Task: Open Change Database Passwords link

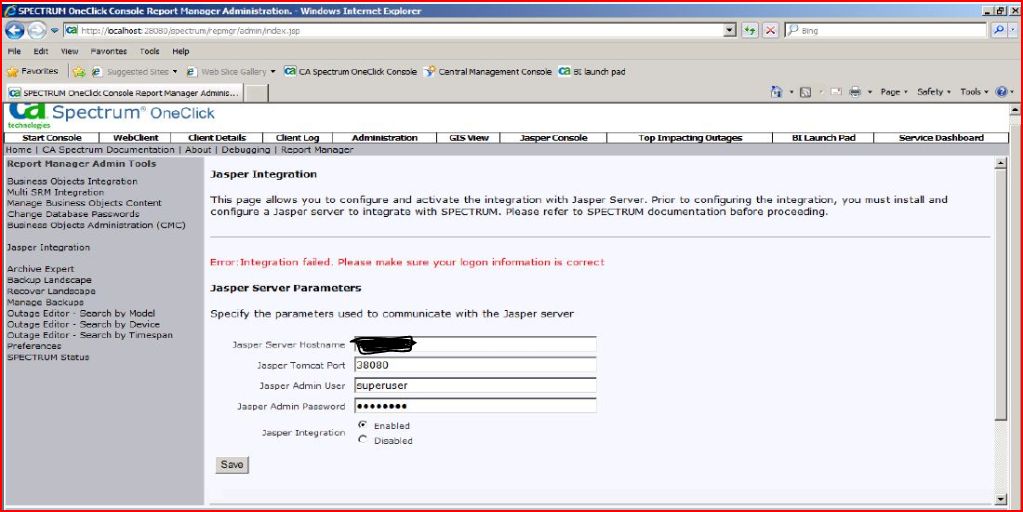Action: [x=73, y=214]
